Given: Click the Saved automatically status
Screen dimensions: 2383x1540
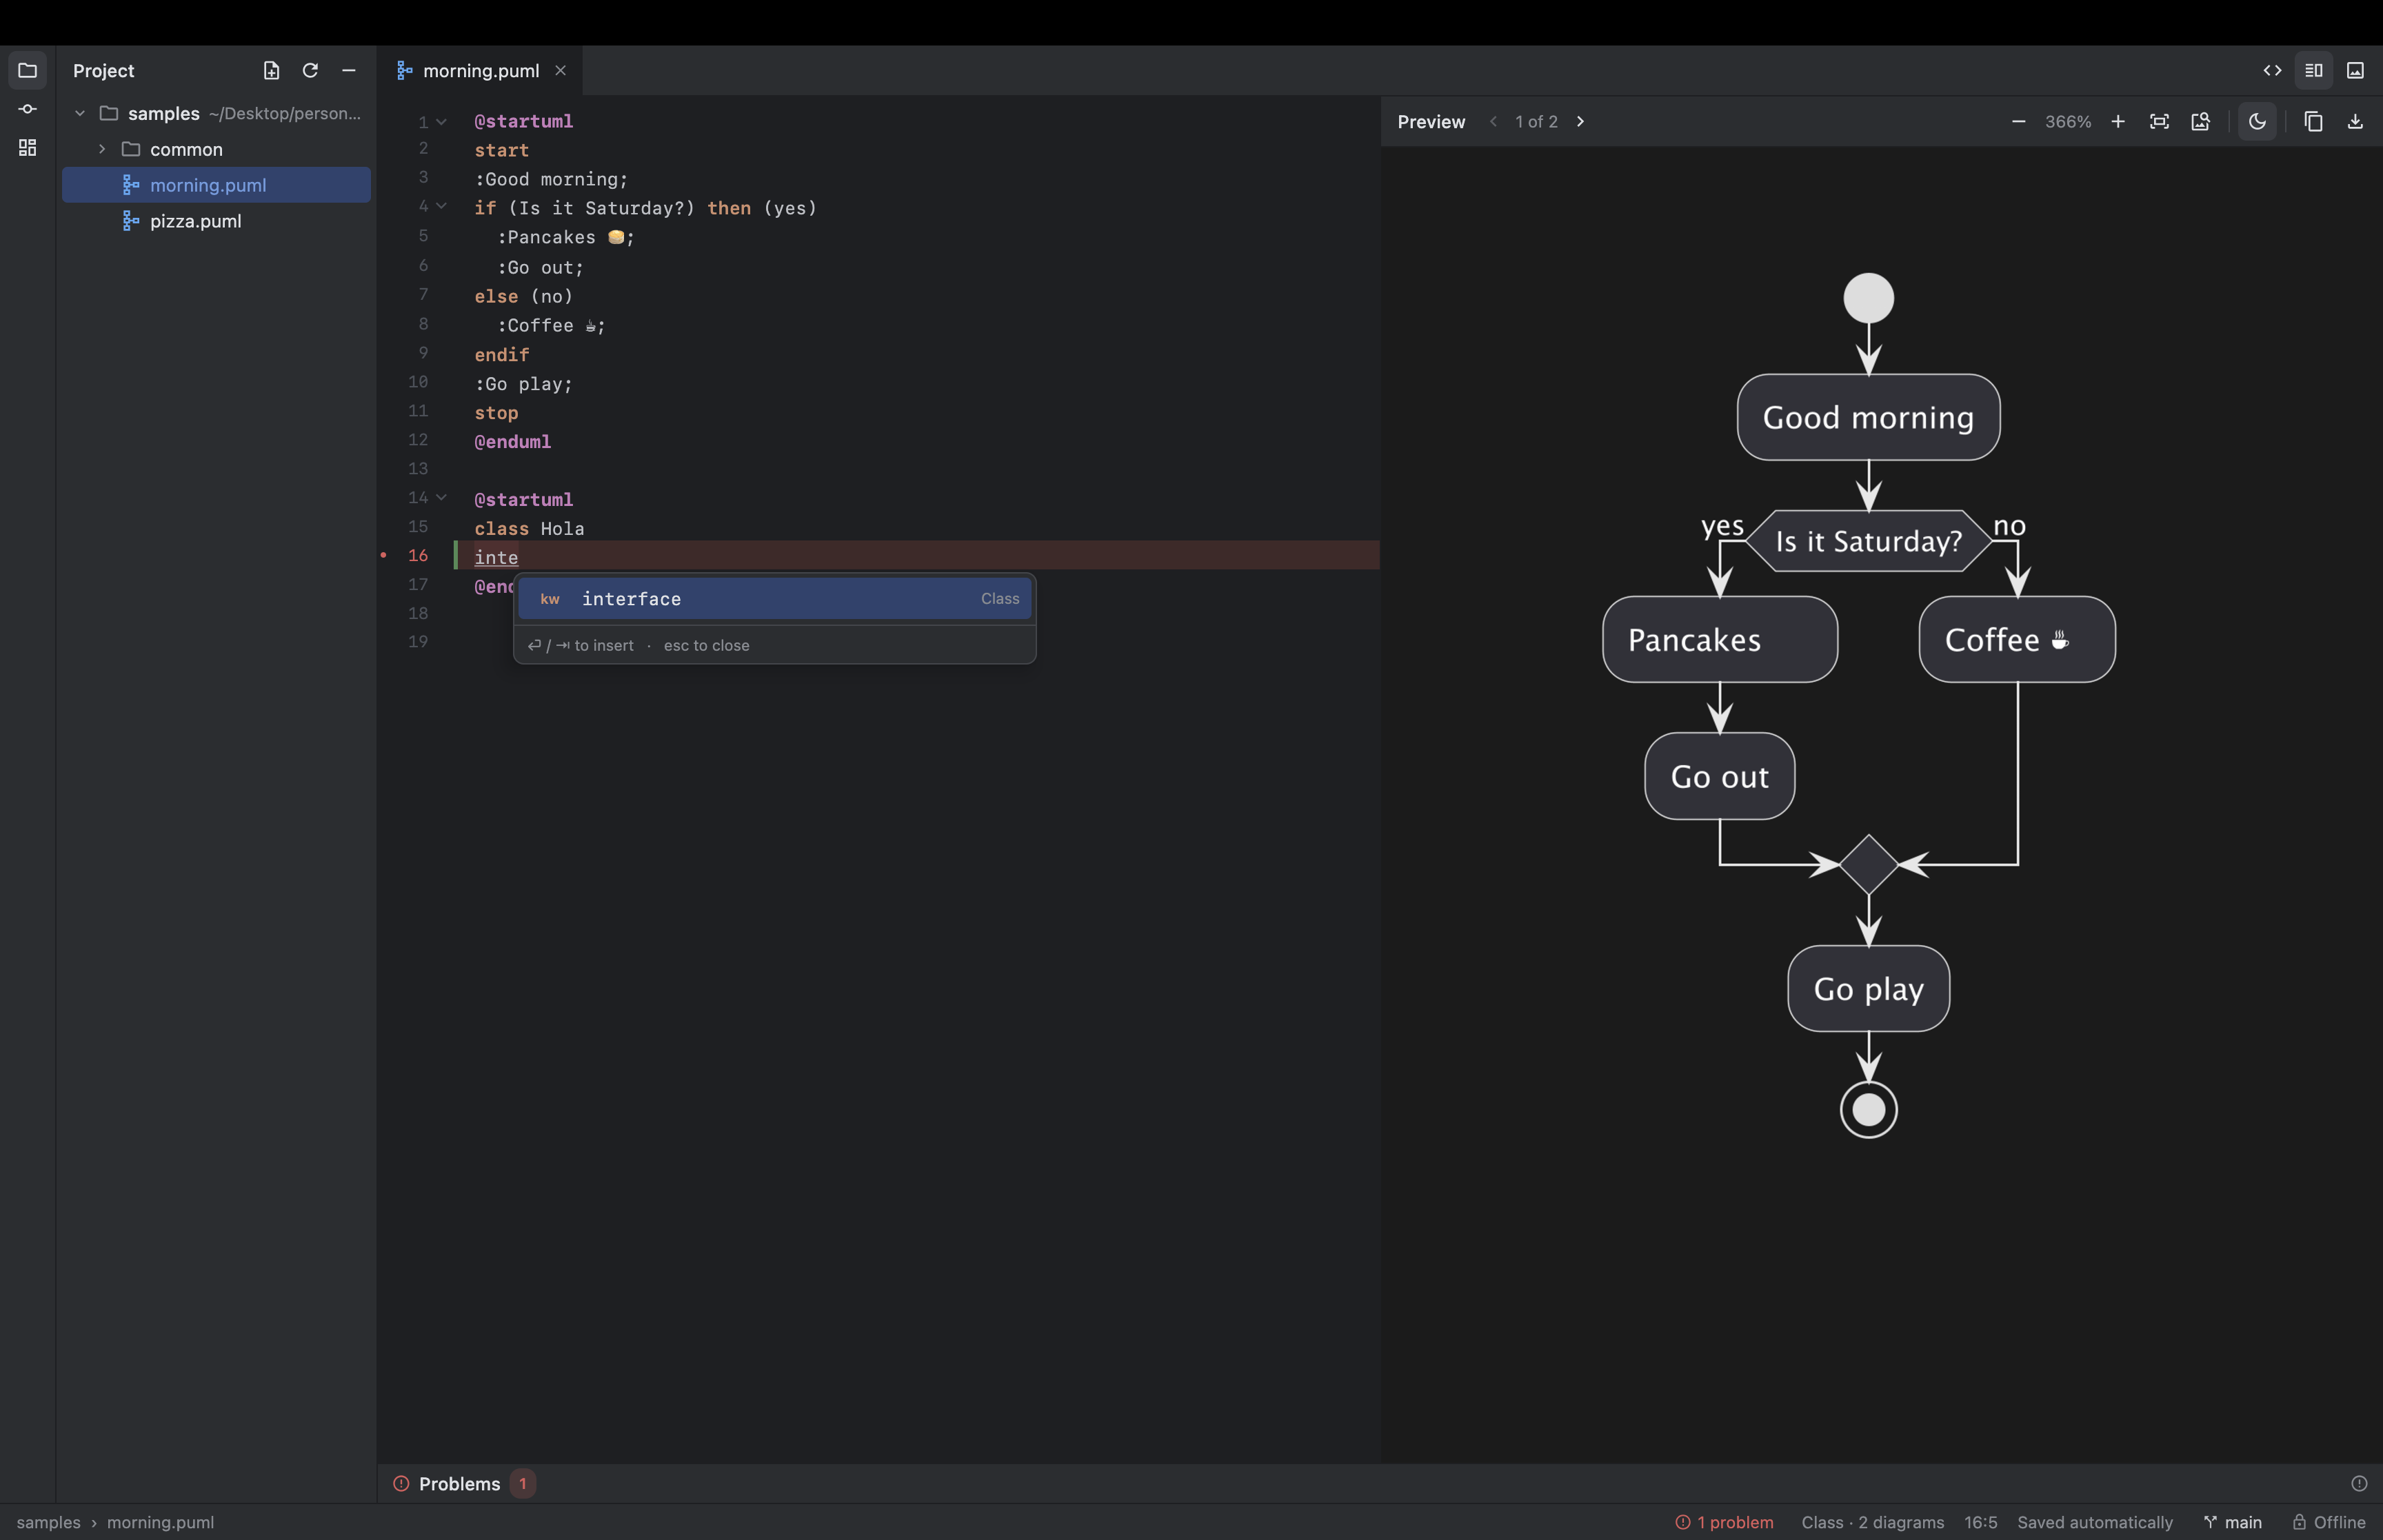Looking at the screenshot, I should pyautogui.click(x=2094, y=1522).
